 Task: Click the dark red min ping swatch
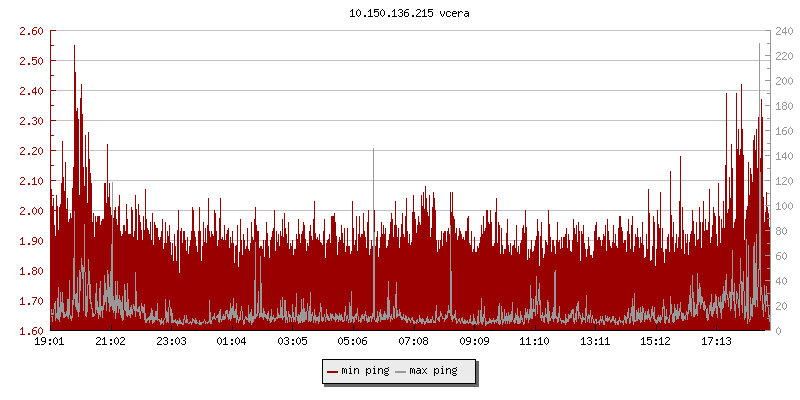pyautogui.click(x=332, y=372)
